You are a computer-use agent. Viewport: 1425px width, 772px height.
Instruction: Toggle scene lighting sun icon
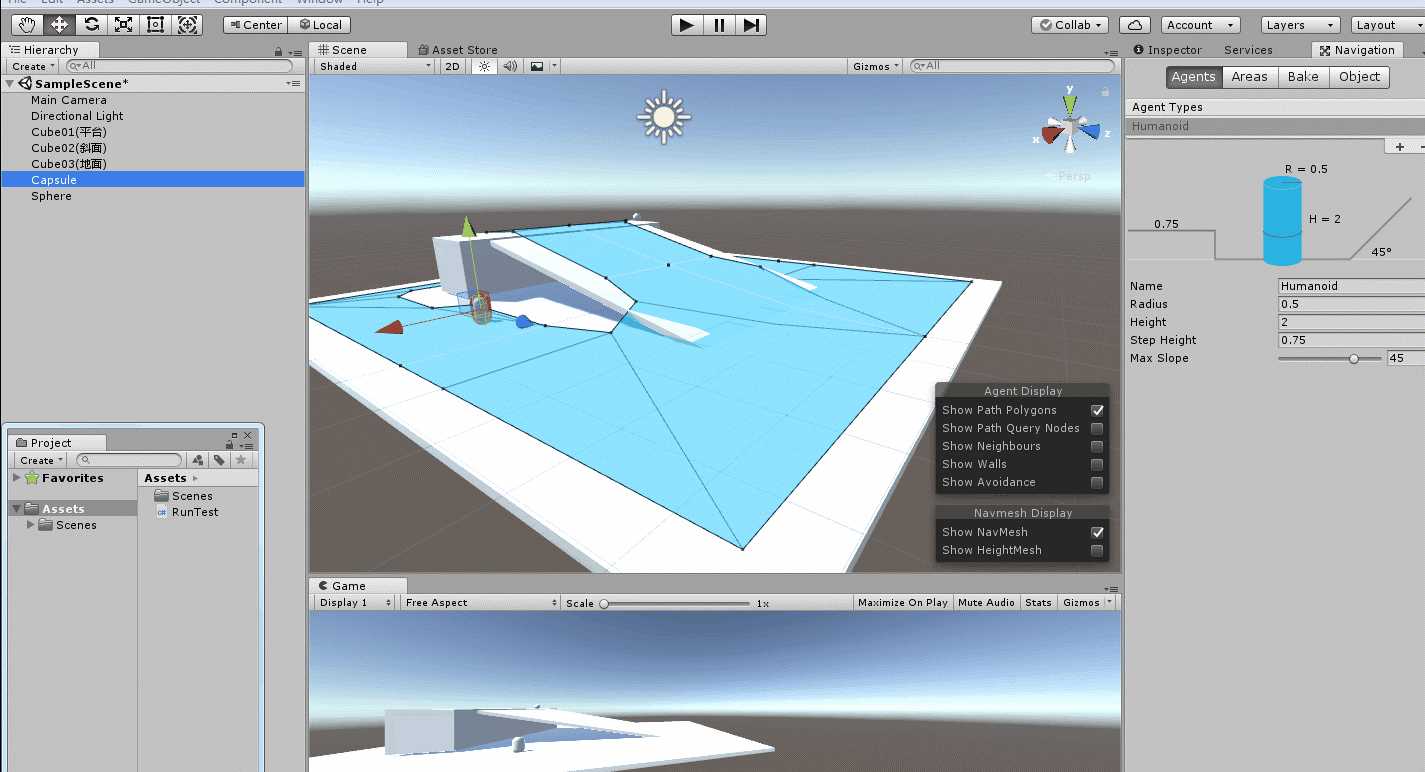point(484,66)
